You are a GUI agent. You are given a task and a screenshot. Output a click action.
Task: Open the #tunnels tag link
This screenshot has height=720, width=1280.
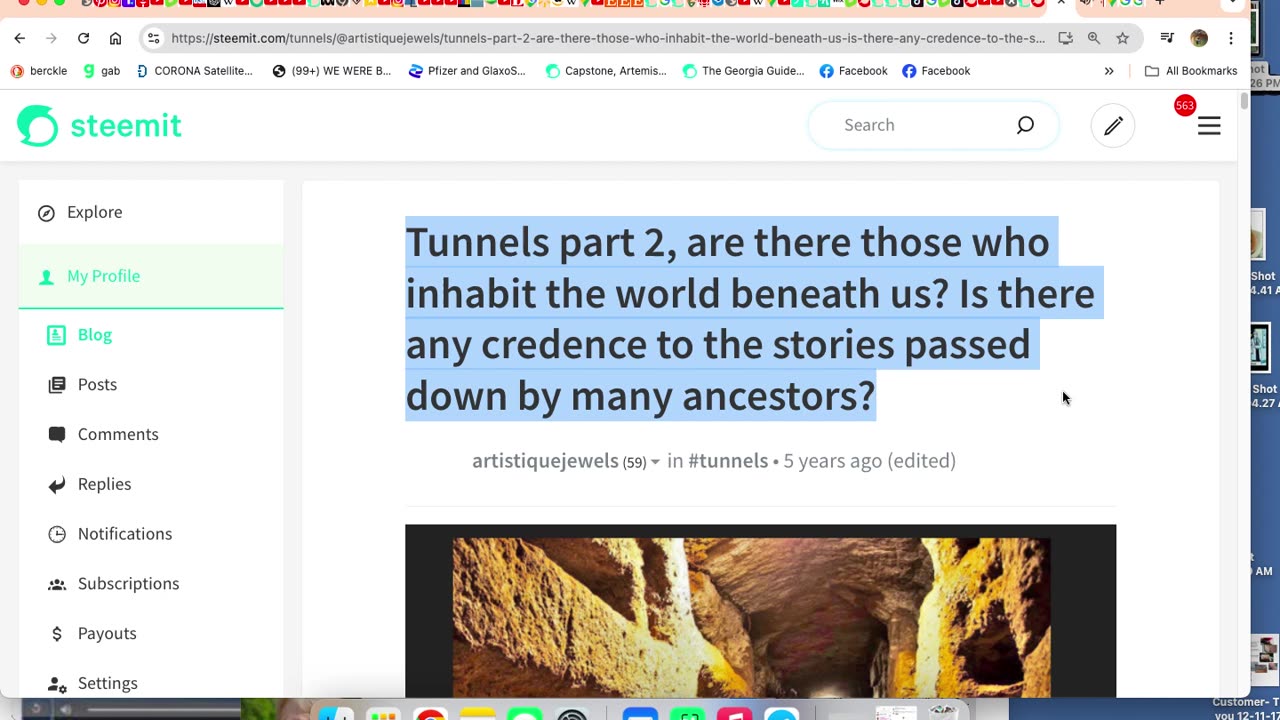(x=728, y=460)
